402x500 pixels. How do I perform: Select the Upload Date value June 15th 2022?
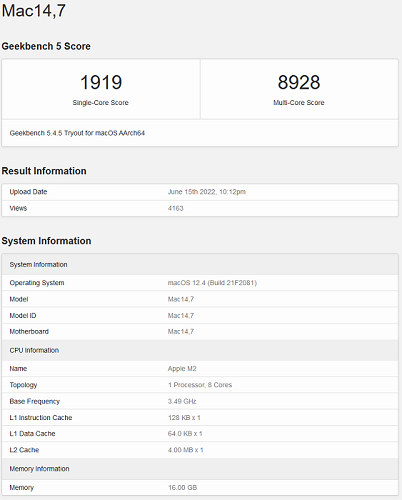click(207, 192)
